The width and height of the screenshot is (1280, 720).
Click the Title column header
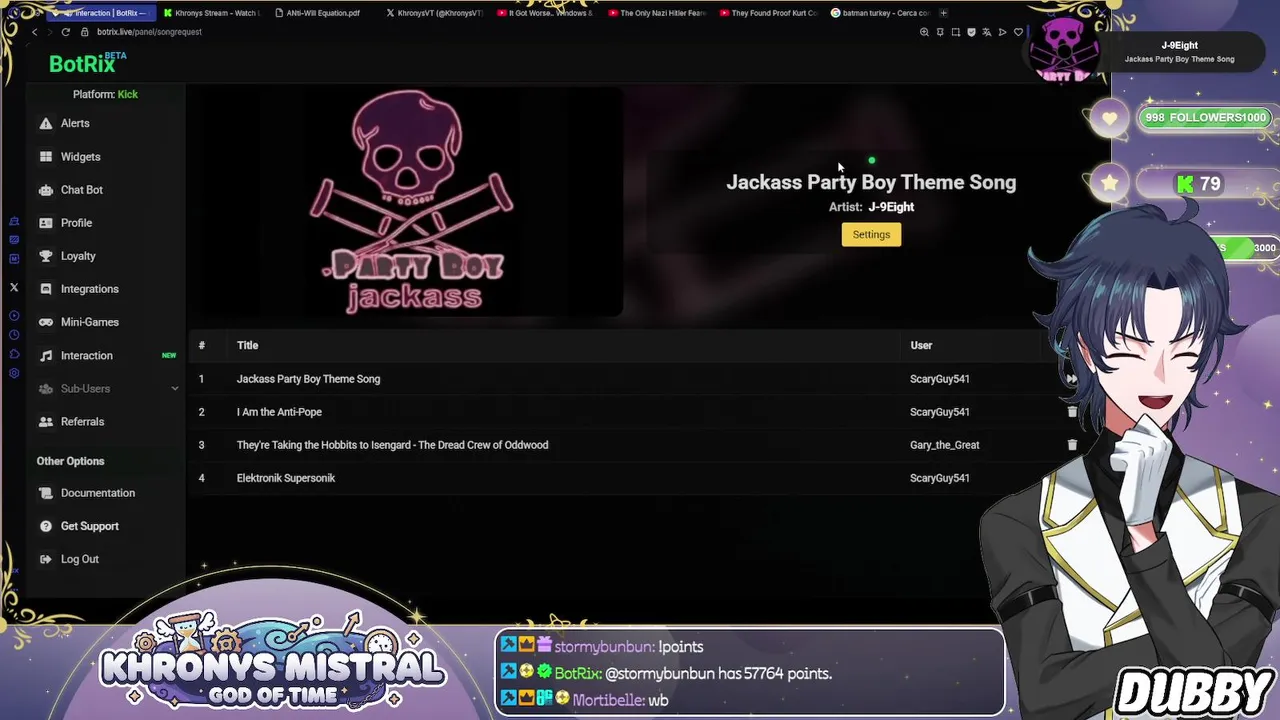[247, 346]
